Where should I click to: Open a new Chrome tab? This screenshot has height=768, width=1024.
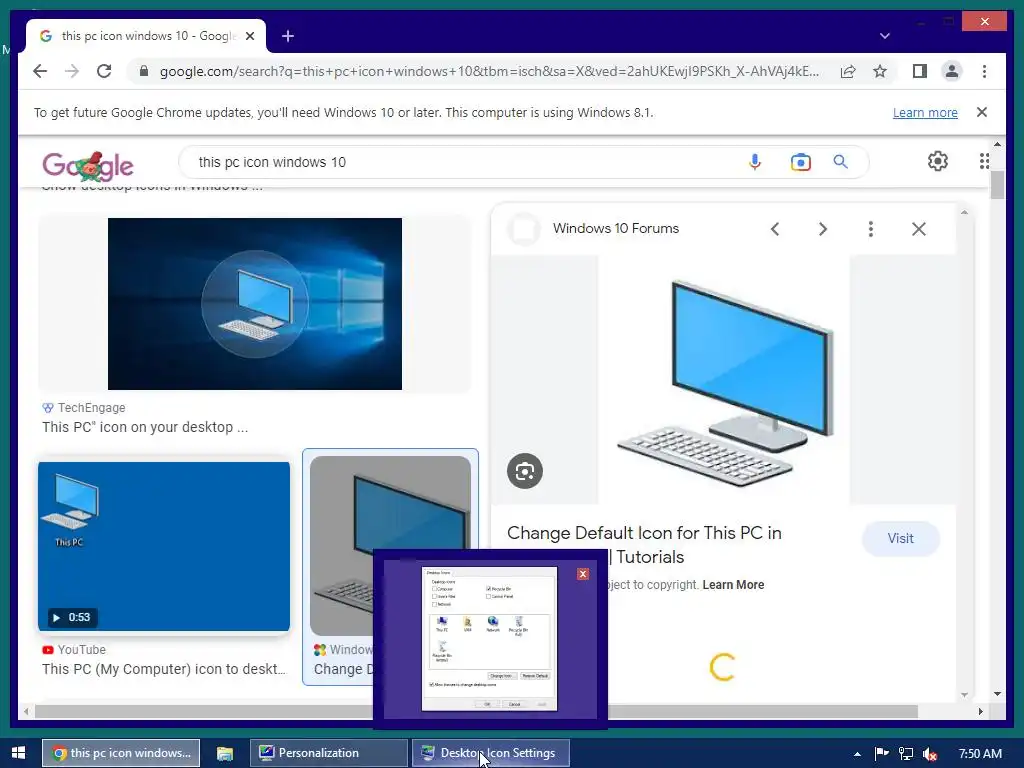[x=287, y=36]
